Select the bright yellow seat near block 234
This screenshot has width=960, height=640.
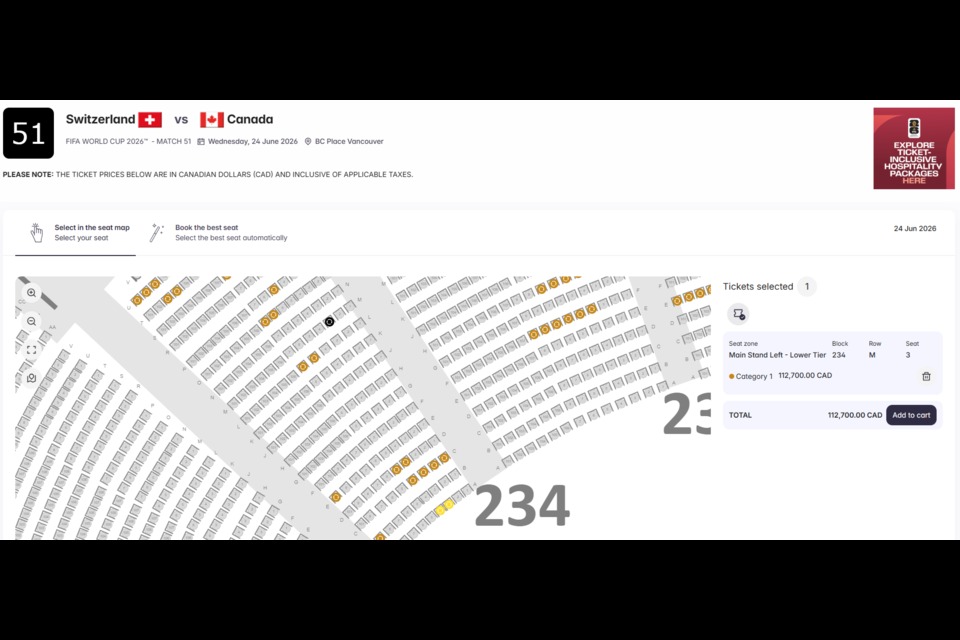click(x=440, y=510)
